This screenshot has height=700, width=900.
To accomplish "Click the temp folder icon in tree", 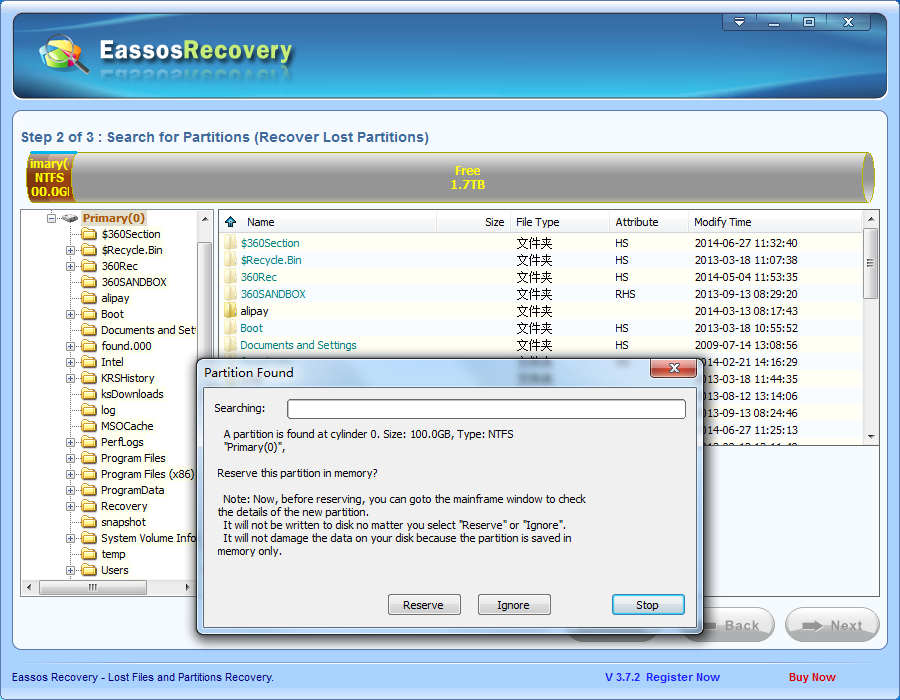I will point(89,554).
